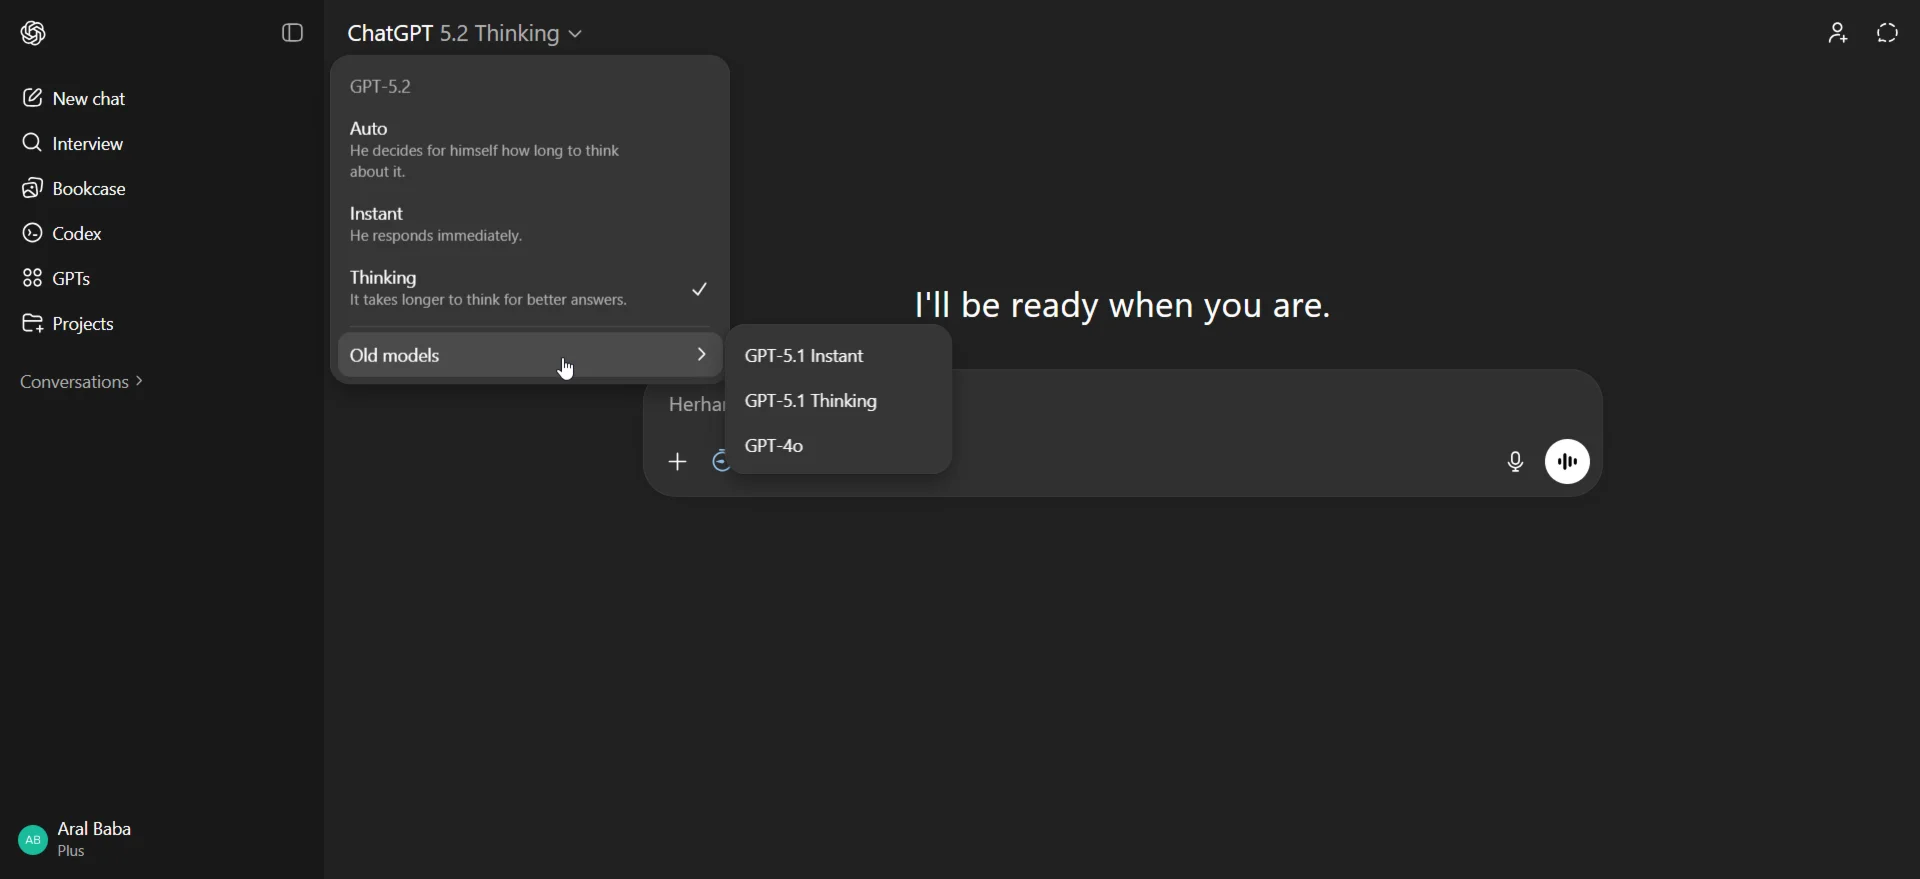The width and height of the screenshot is (1920, 879).
Task: Click the AB profile avatar
Action: [x=32, y=841]
